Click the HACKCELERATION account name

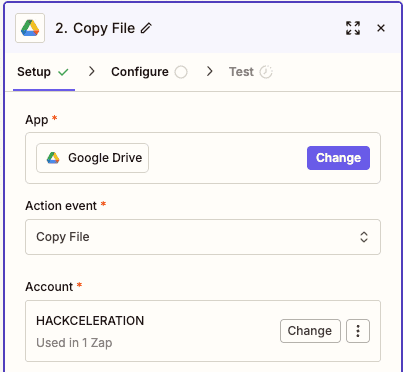click(x=90, y=321)
